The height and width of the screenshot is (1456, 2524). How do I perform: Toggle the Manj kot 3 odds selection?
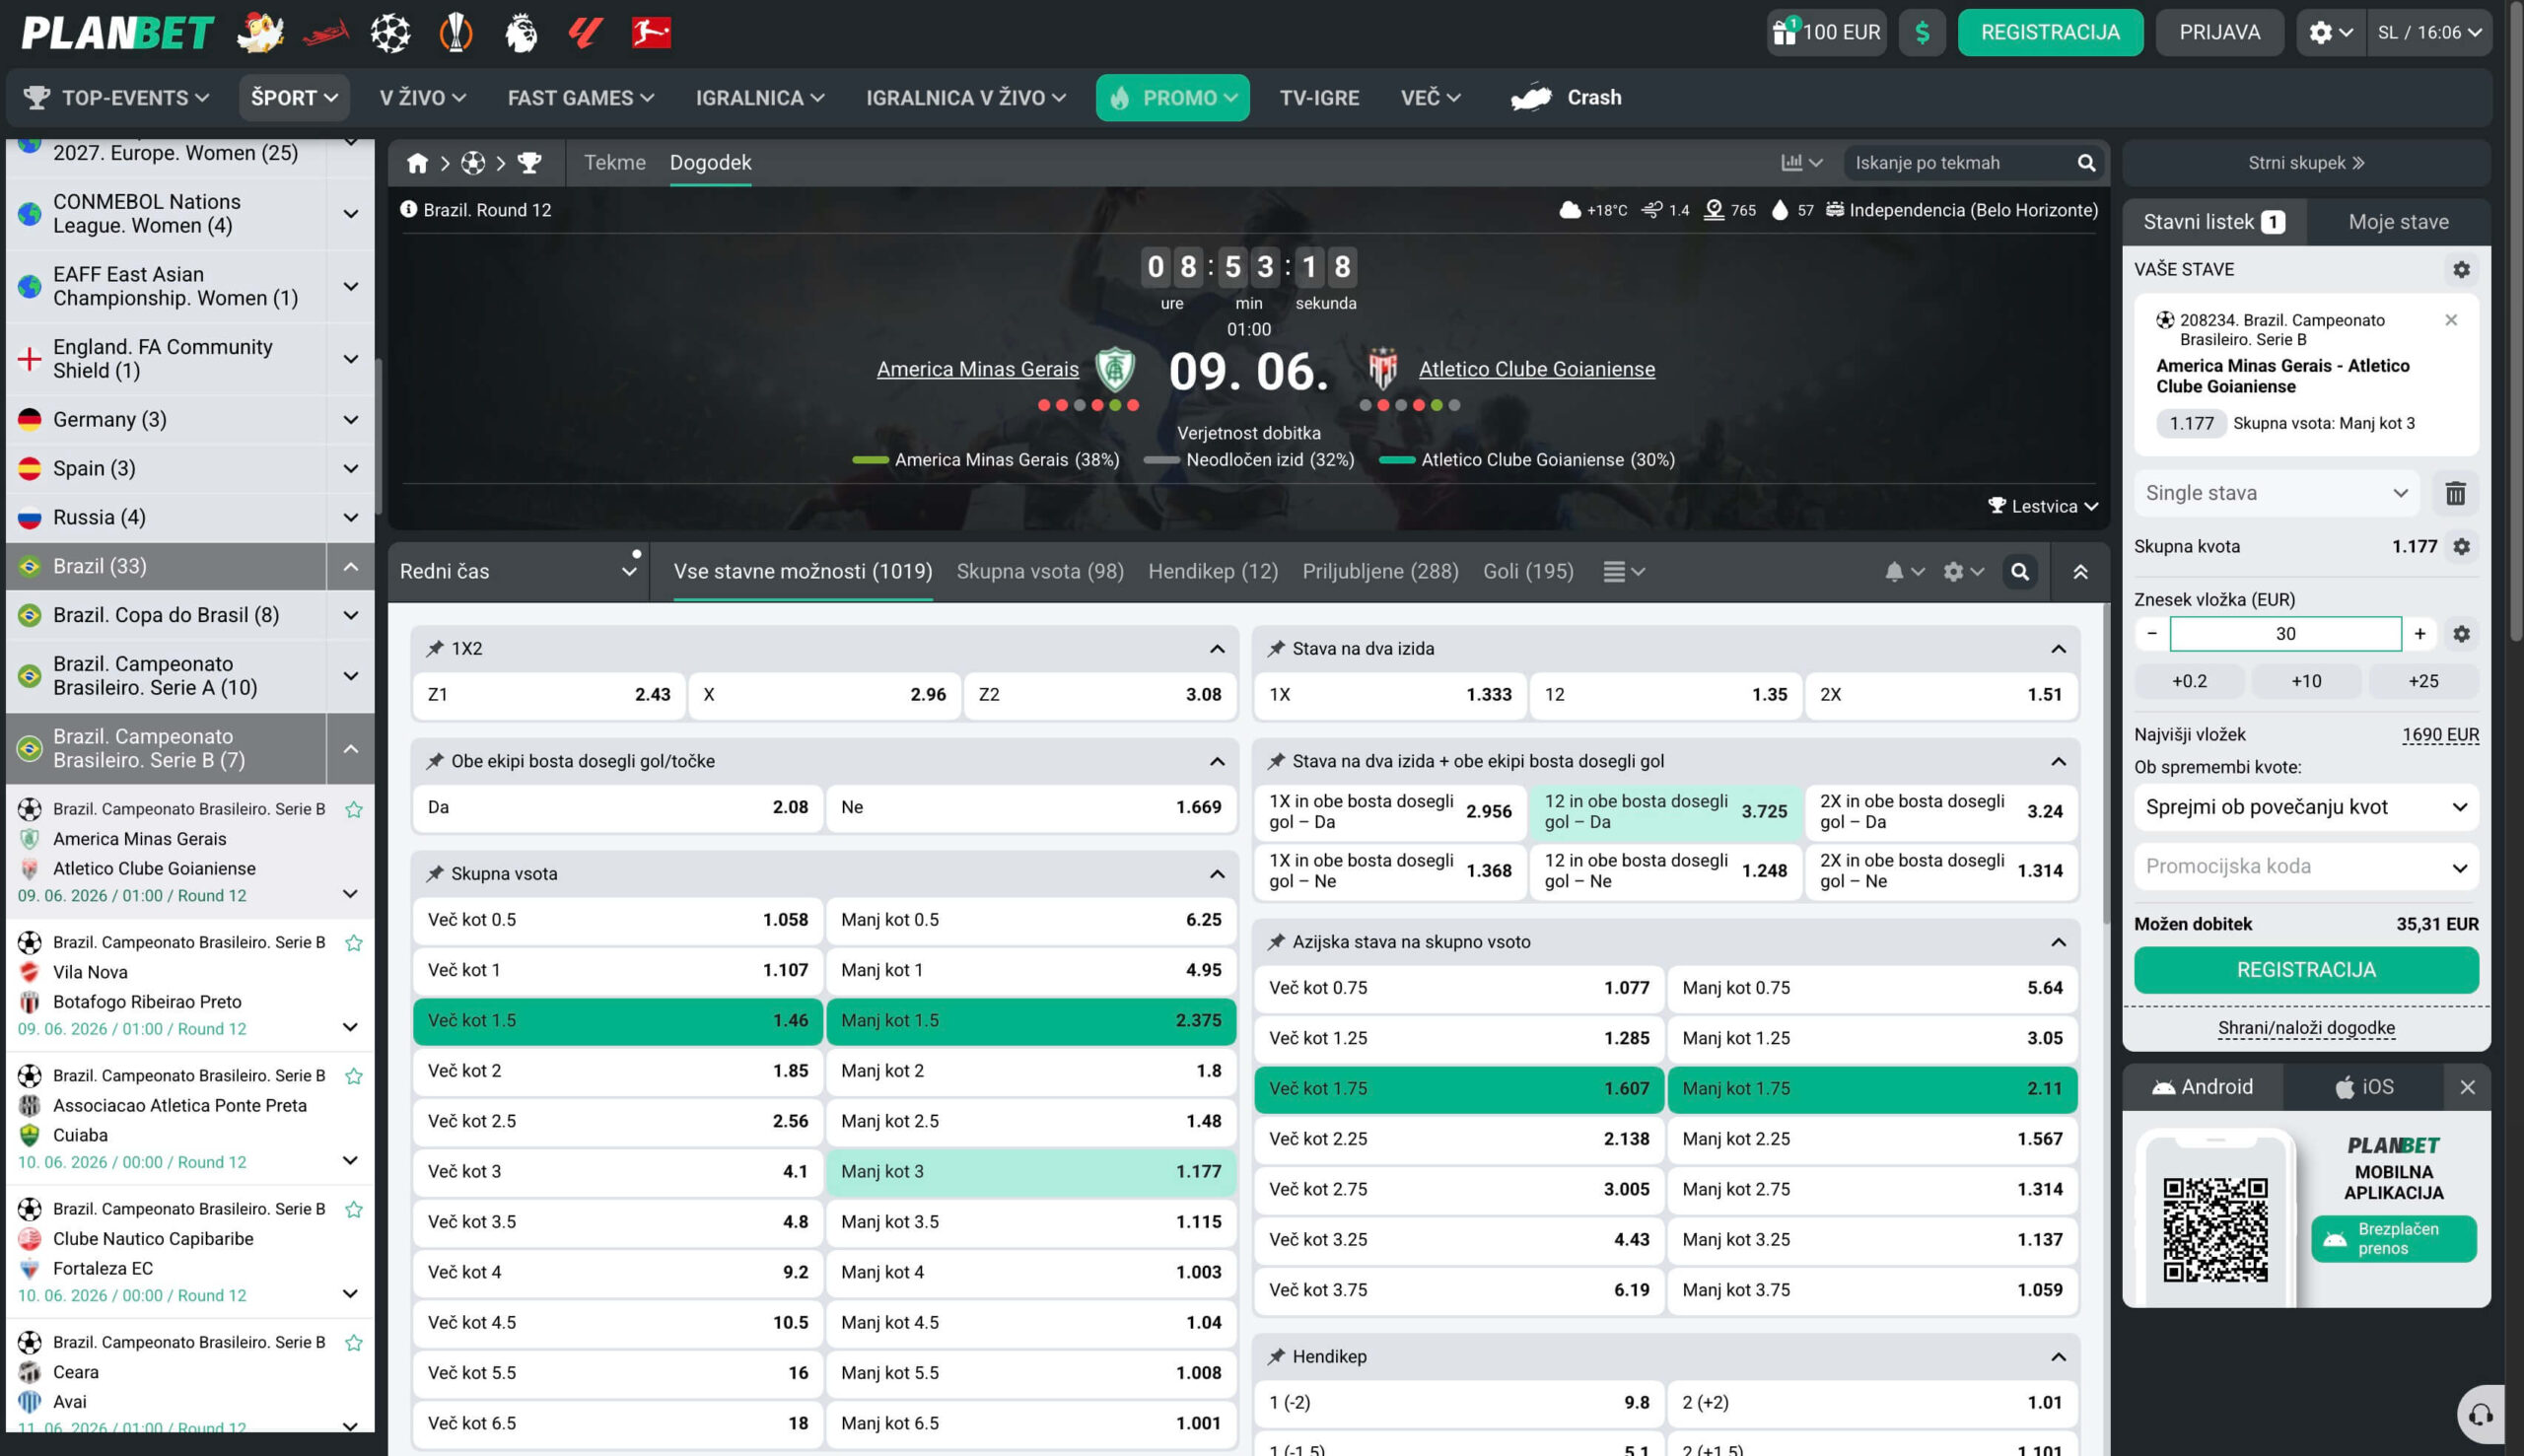click(1031, 1172)
